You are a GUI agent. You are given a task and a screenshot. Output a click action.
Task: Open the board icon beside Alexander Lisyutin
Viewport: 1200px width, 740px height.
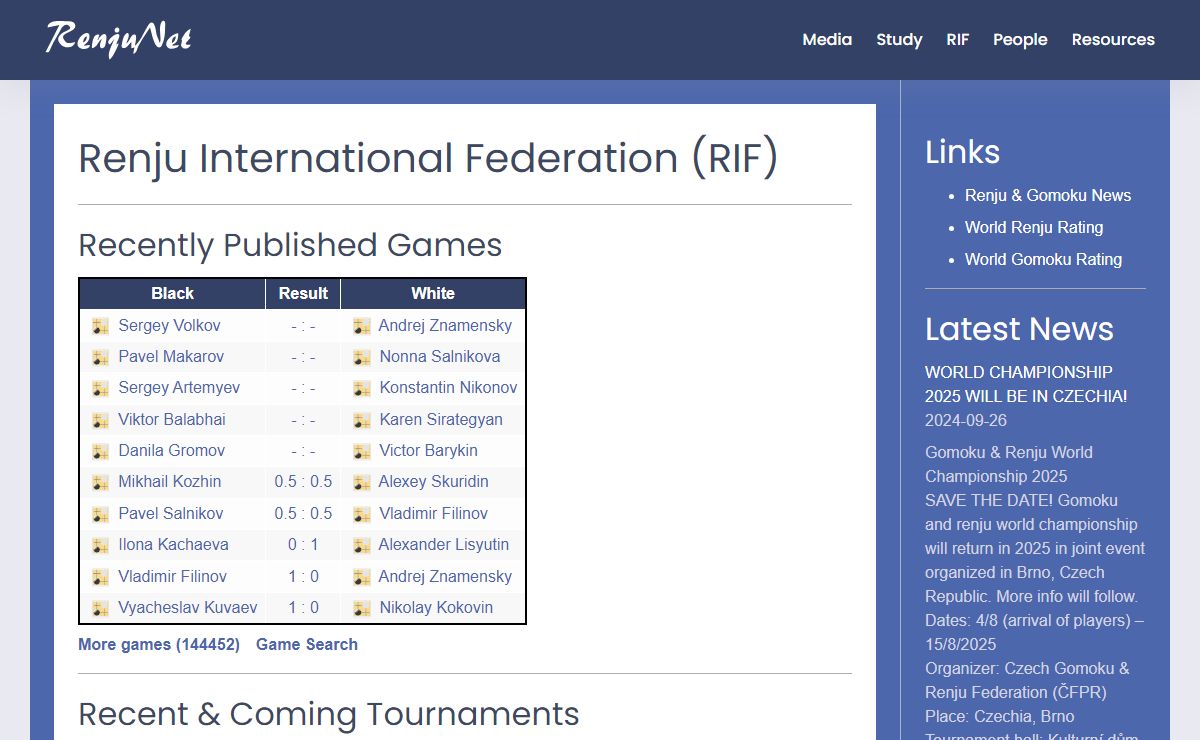tap(362, 545)
